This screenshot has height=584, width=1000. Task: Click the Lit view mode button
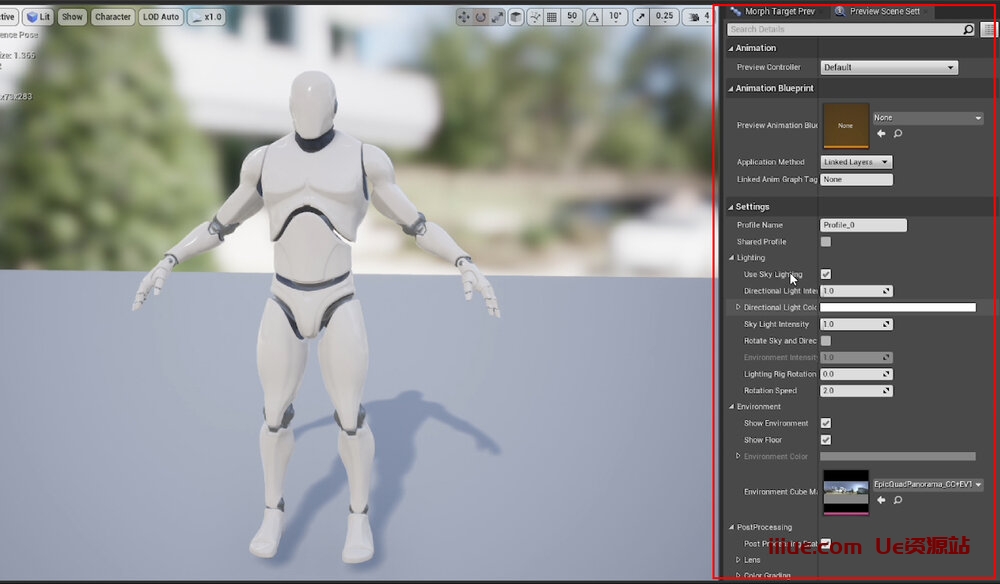pyautogui.click(x=39, y=17)
